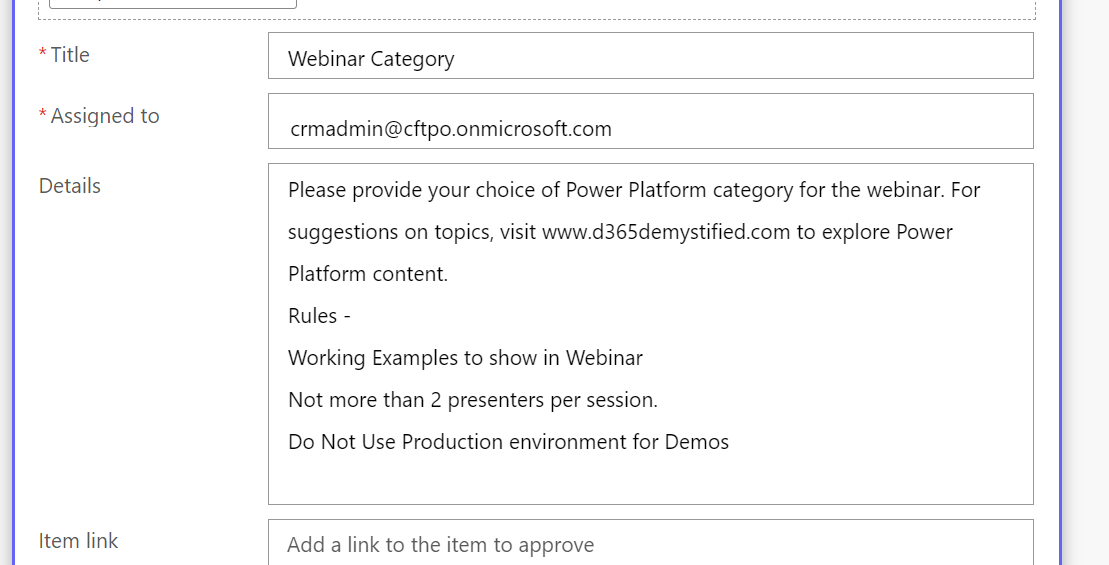1109x565 pixels.
Task: Open the partially visible dropdown above Title
Action: (x=173, y=4)
